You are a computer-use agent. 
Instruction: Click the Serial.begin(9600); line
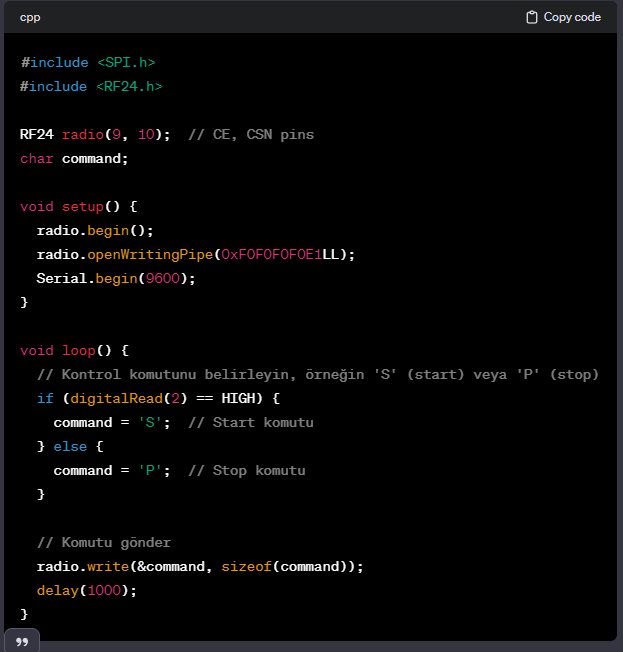click(x=116, y=278)
